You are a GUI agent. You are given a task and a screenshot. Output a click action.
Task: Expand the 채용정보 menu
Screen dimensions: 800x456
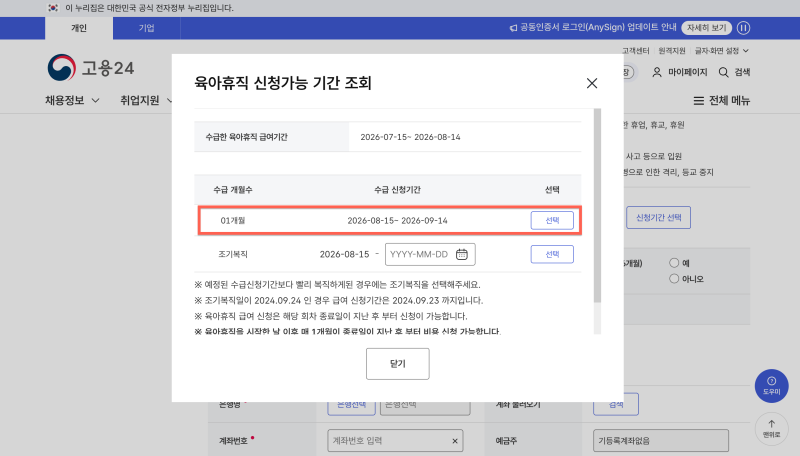click(72, 100)
